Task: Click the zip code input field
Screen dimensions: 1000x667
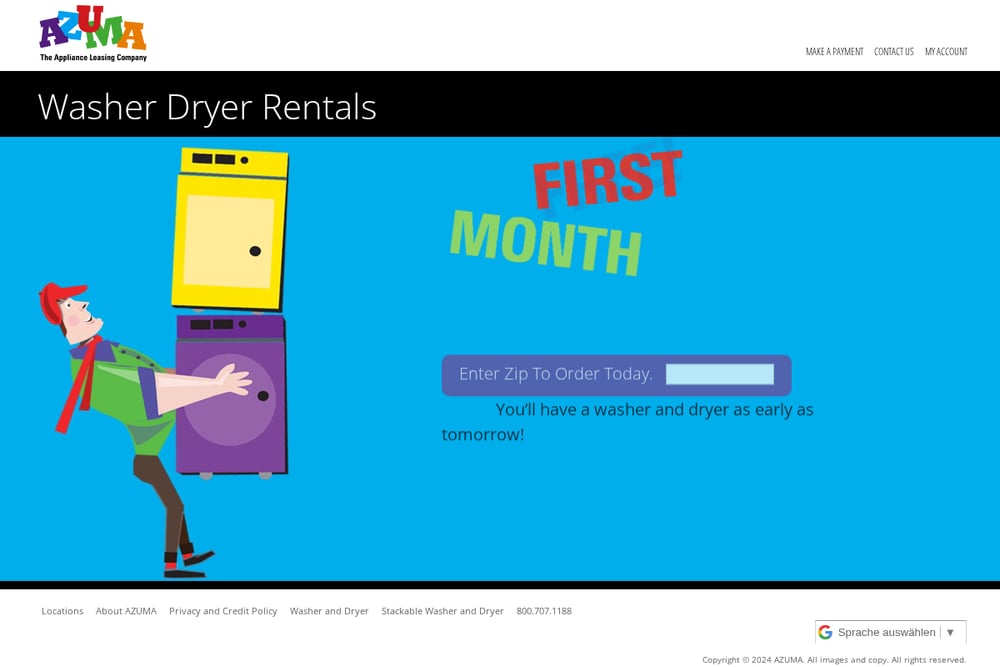Action: click(x=719, y=374)
